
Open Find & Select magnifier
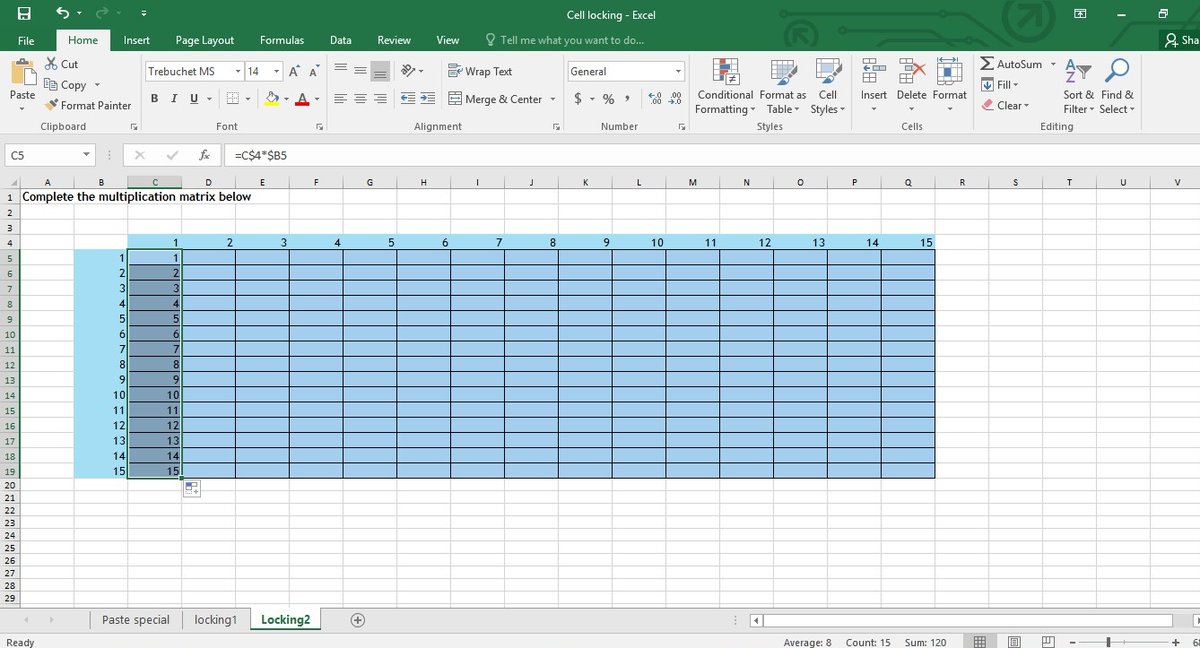pos(1117,86)
